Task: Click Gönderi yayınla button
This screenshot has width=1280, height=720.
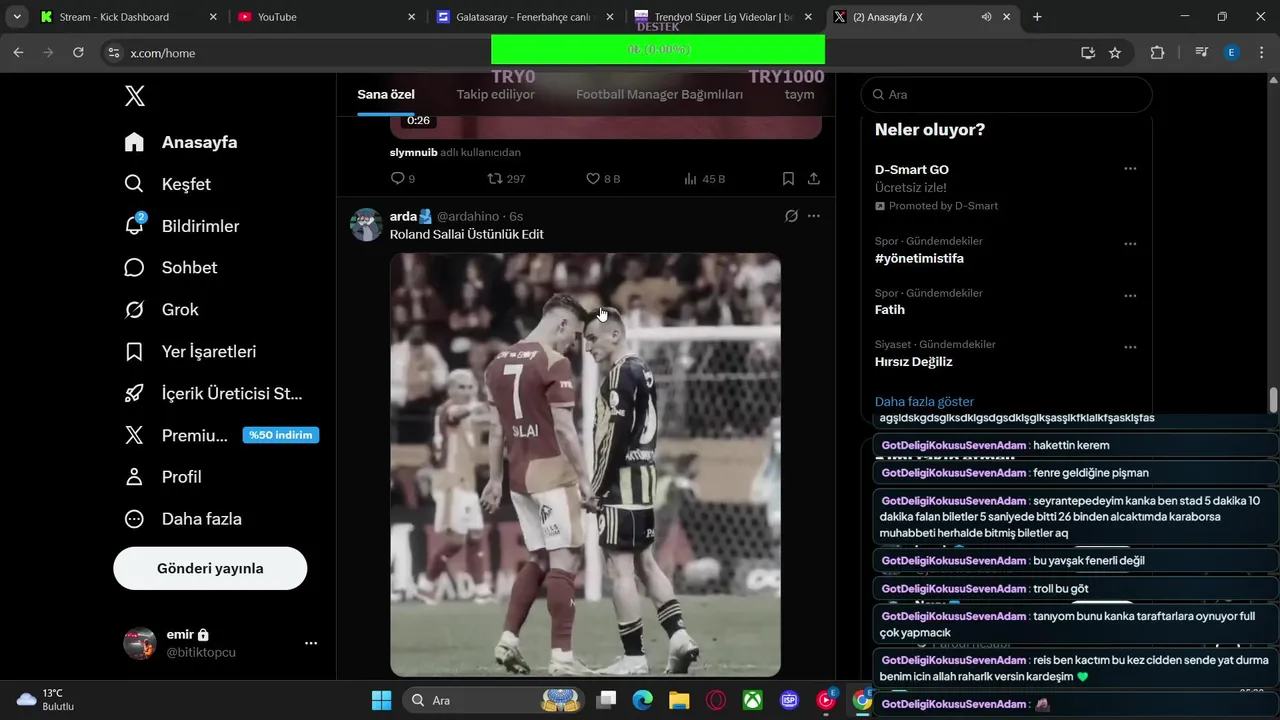Action: pyautogui.click(x=210, y=568)
